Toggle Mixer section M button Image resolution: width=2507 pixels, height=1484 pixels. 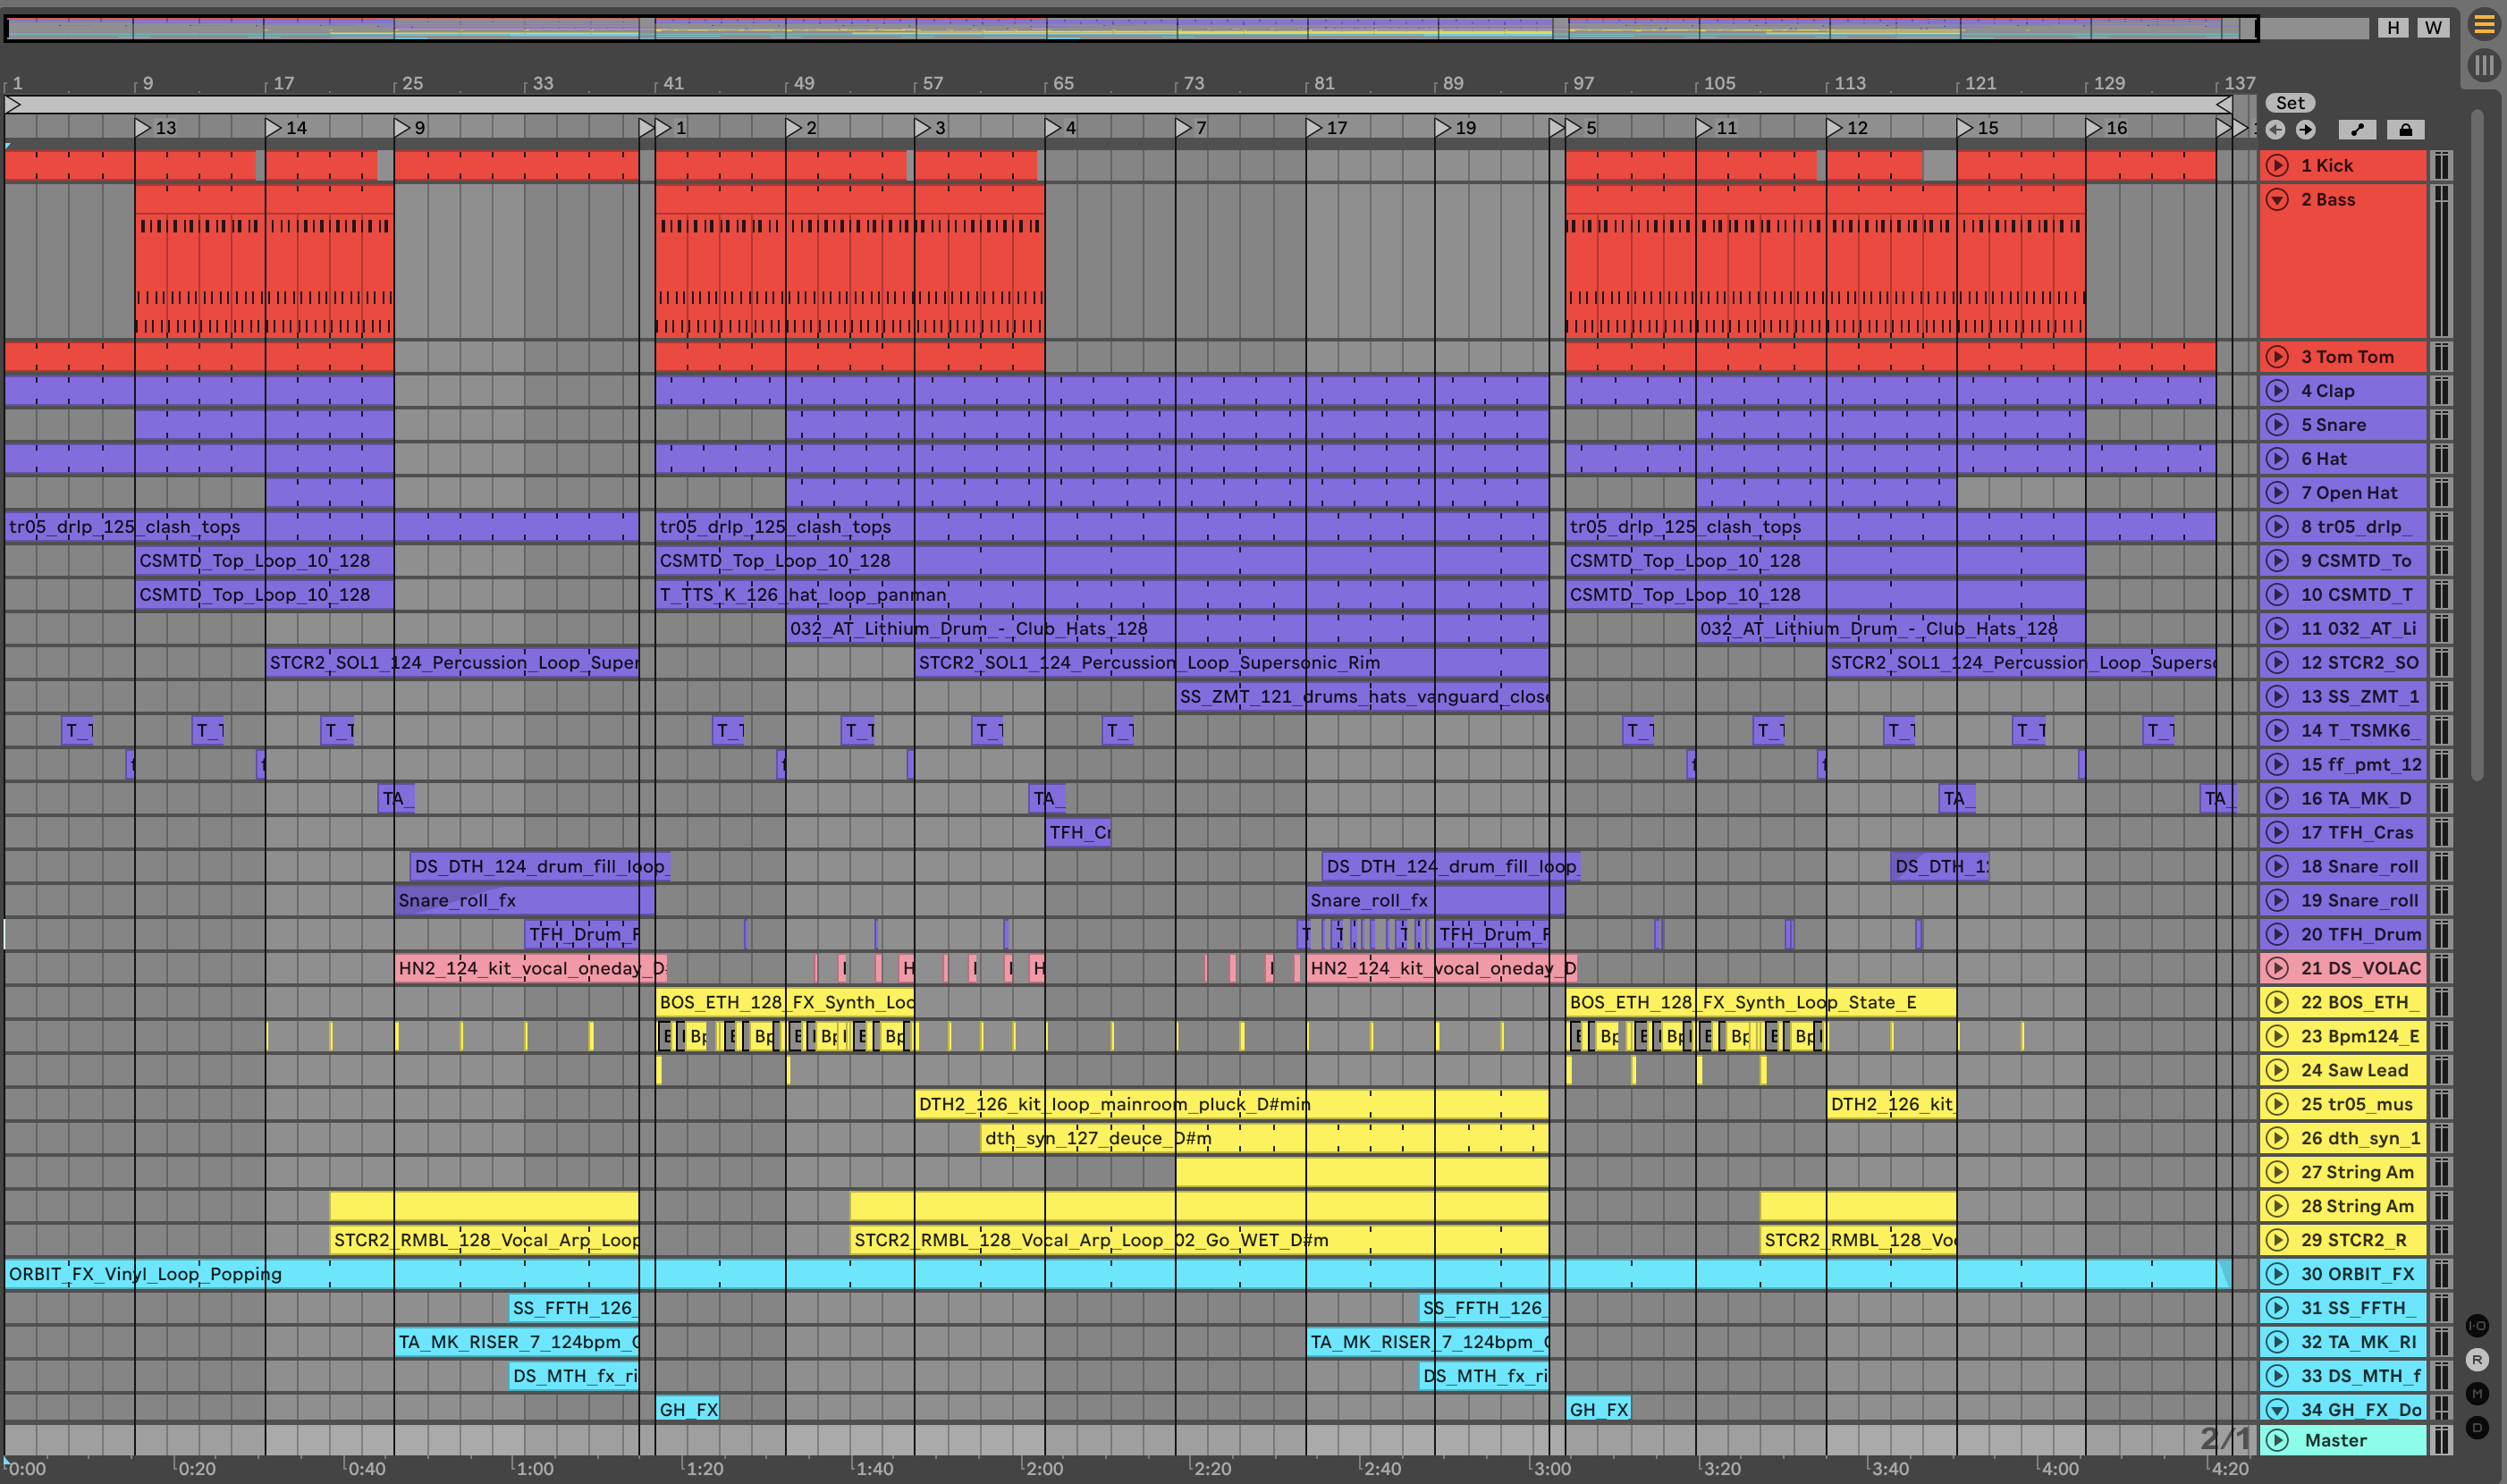coord(2477,1393)
